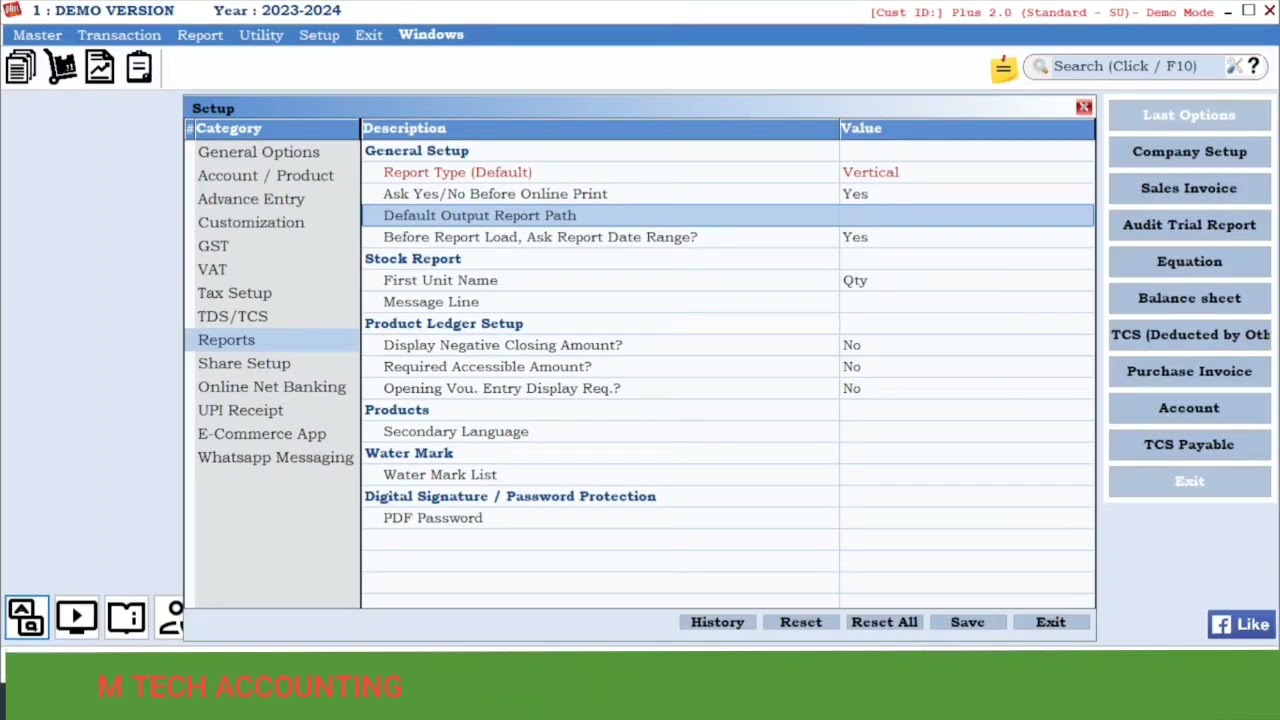Screen dimensions: 1280x720
Task: Click the hand-truck stock icon
Action: [61, 67]
